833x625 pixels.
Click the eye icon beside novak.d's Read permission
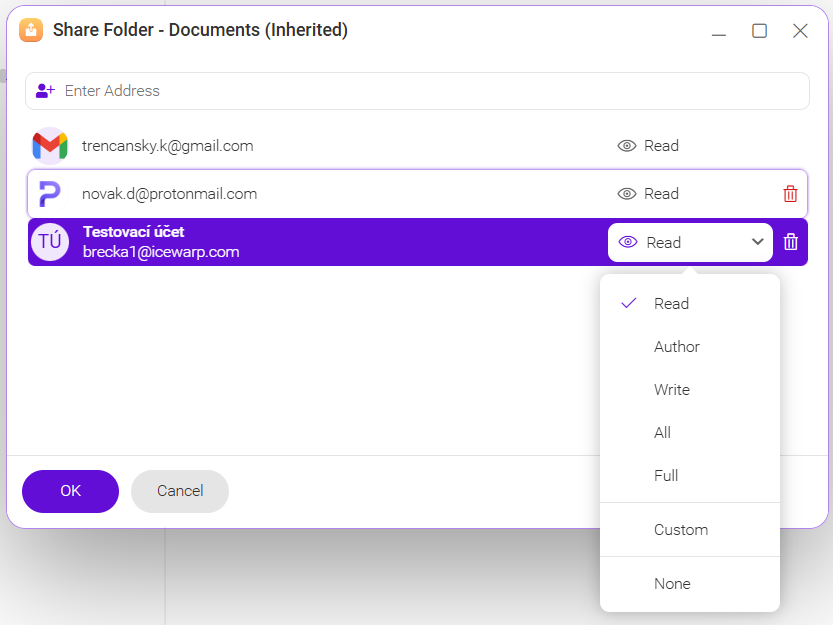pyautogui.click(x=627, y=194)
